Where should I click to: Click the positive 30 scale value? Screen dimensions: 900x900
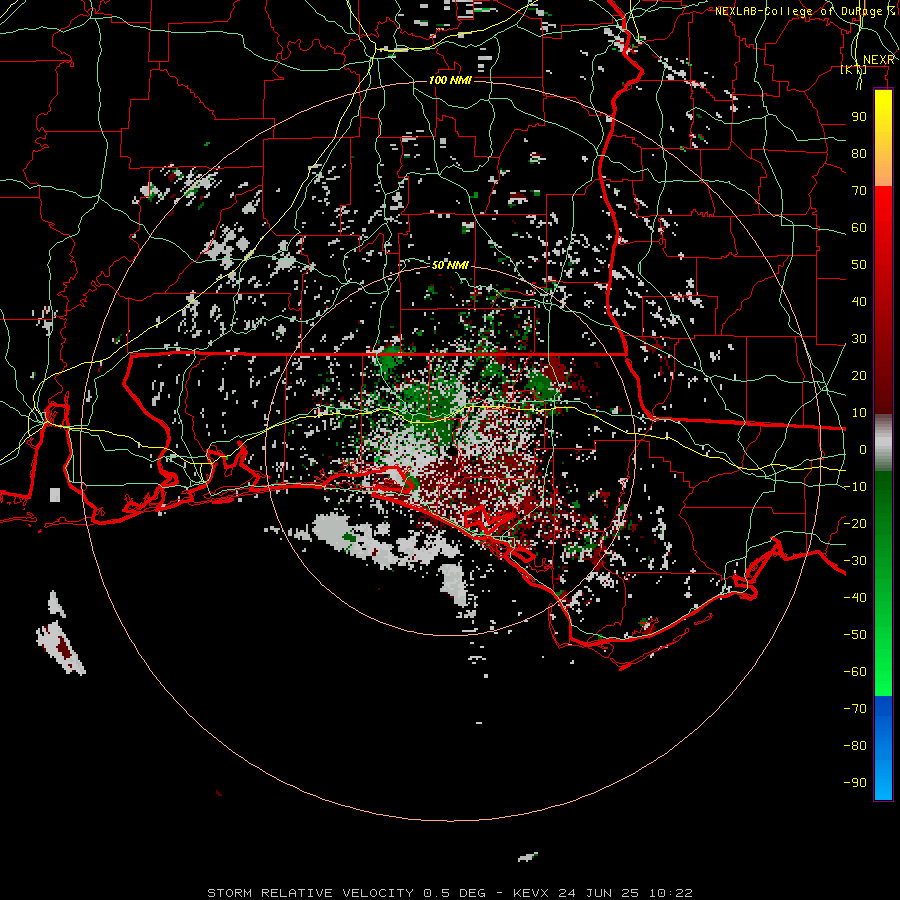pyautogui.click(x=859, y=339)
